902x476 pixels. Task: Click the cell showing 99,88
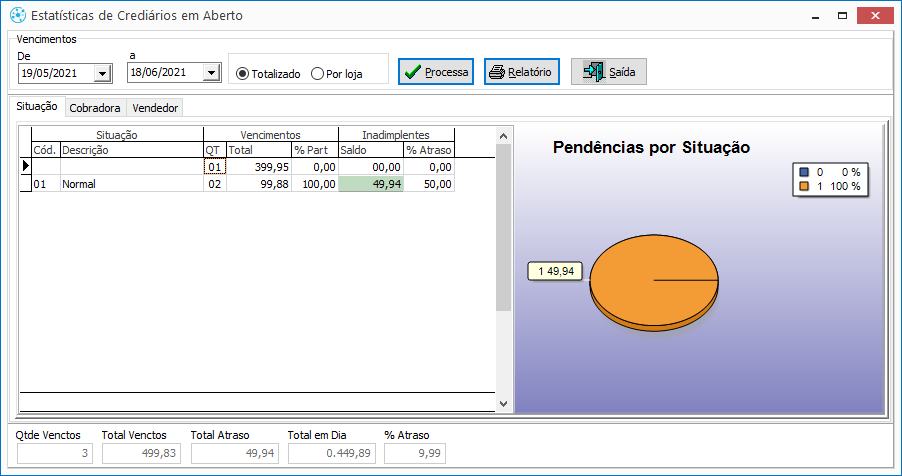coord(259,184)
